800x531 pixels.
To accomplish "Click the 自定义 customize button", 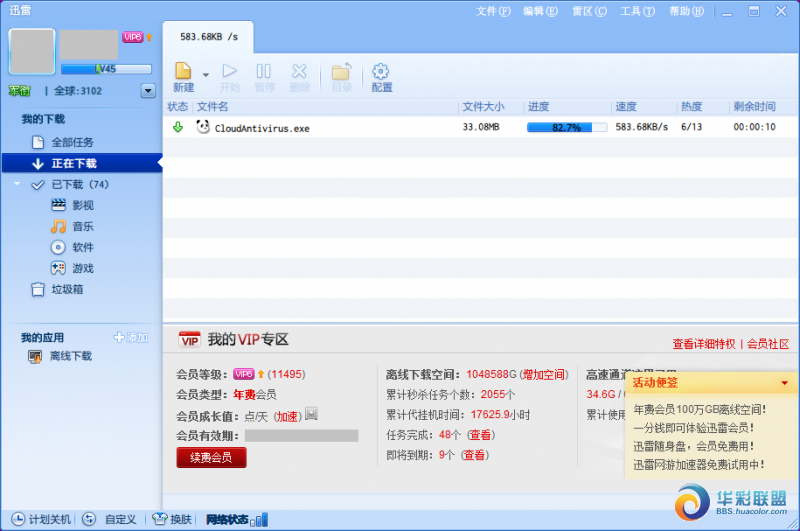I will tap(110, 519).
